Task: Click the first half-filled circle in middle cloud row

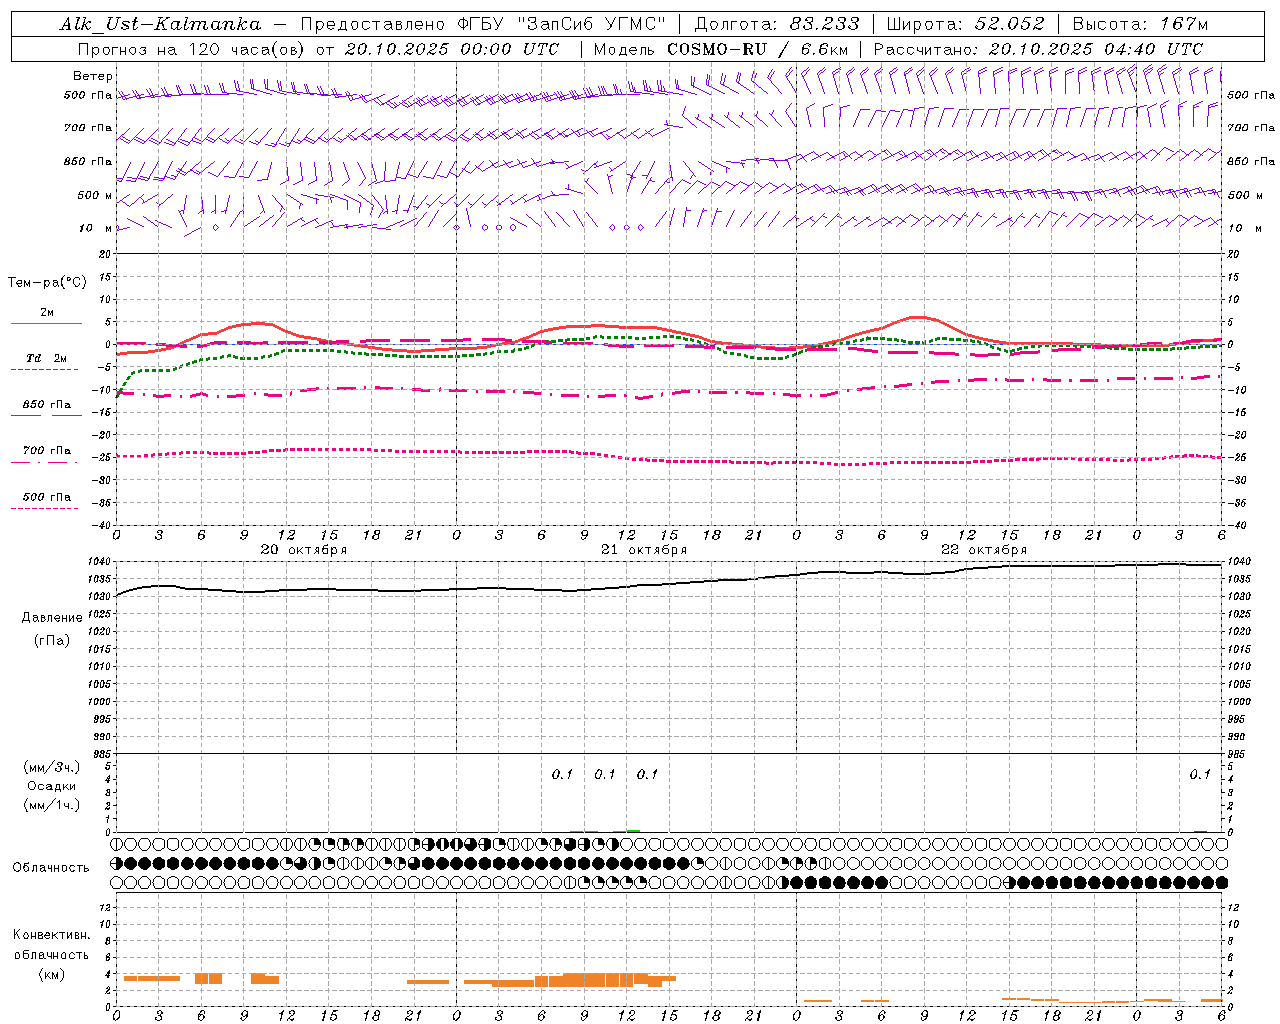Action: pyautogui.click(x=117, y=863)
